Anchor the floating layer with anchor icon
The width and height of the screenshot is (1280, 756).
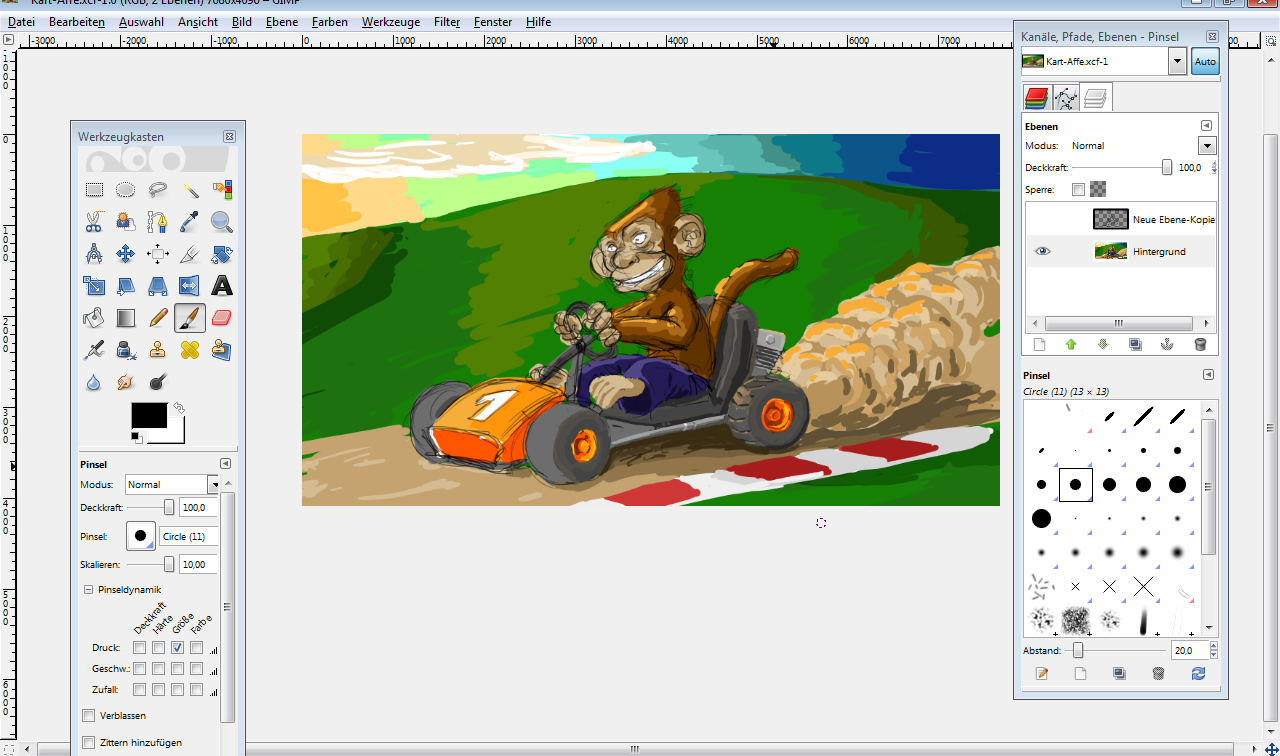(1167, 345)
